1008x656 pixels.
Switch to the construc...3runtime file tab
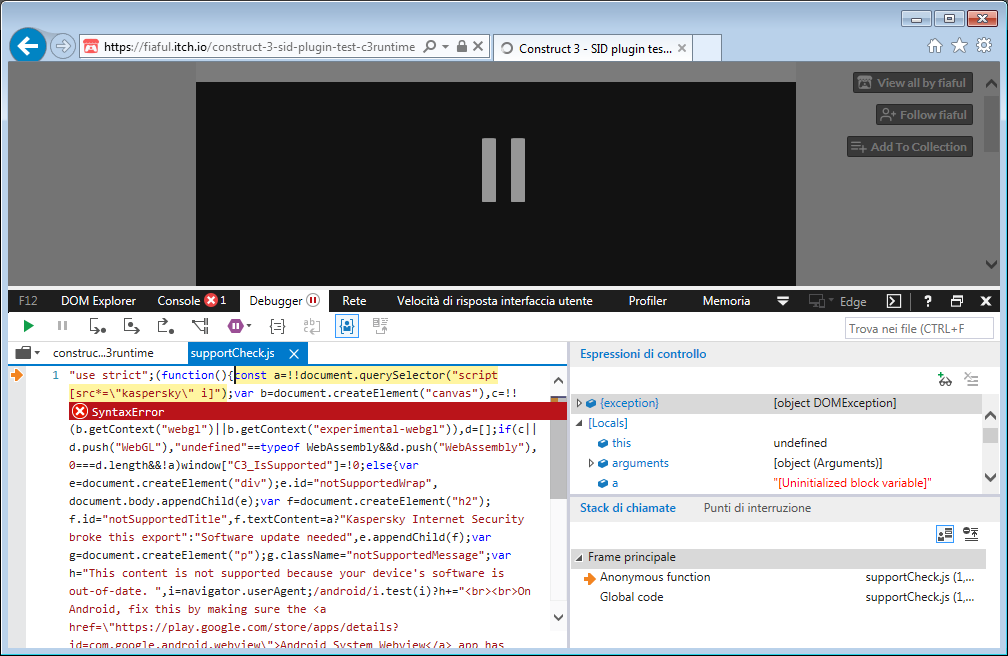click(103, 353)
